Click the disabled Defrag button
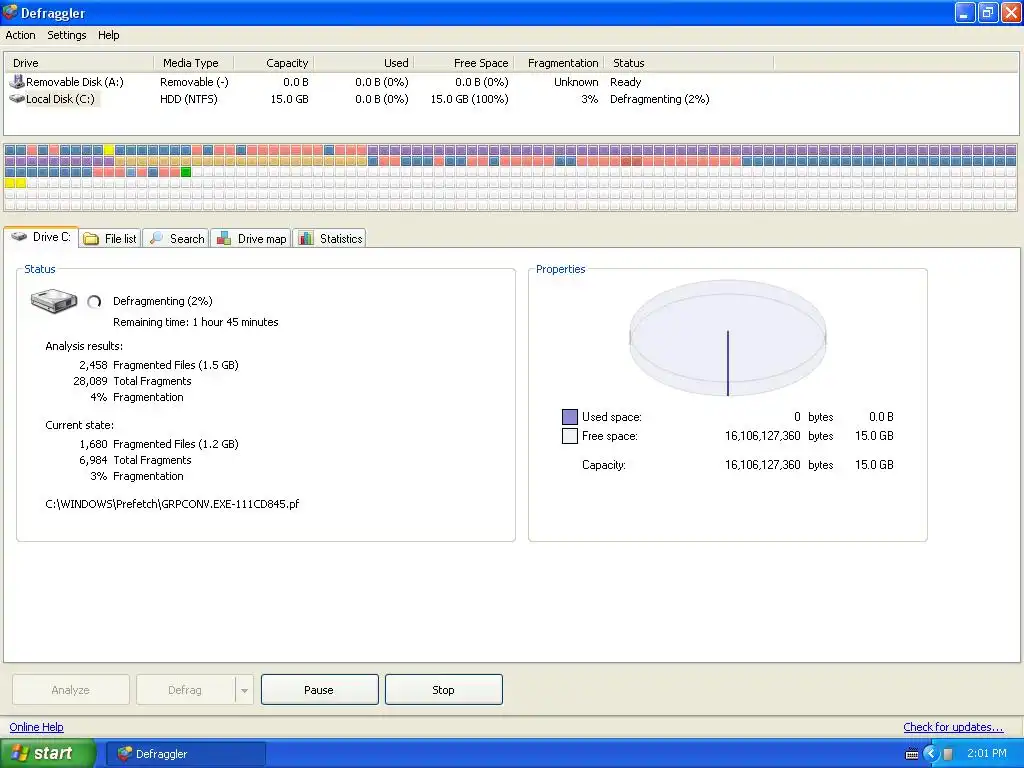1024x768 pixels. [185, 690]
